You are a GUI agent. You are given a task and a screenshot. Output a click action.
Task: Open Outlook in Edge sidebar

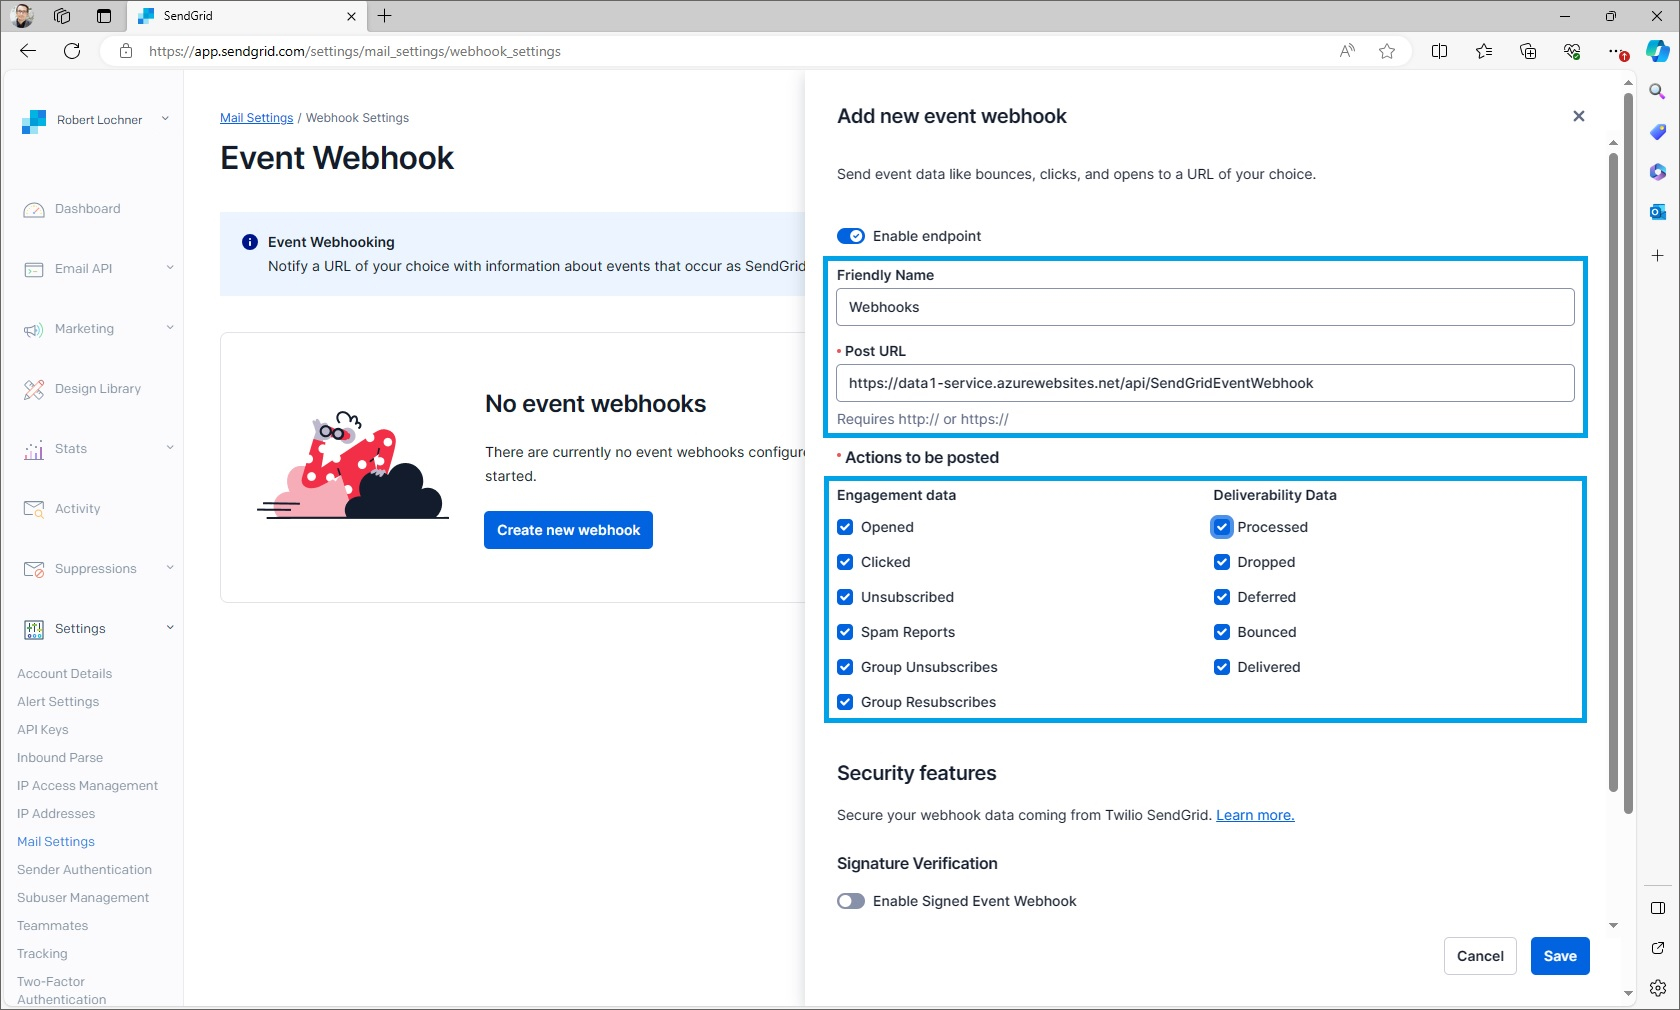tap(1657, 211)
